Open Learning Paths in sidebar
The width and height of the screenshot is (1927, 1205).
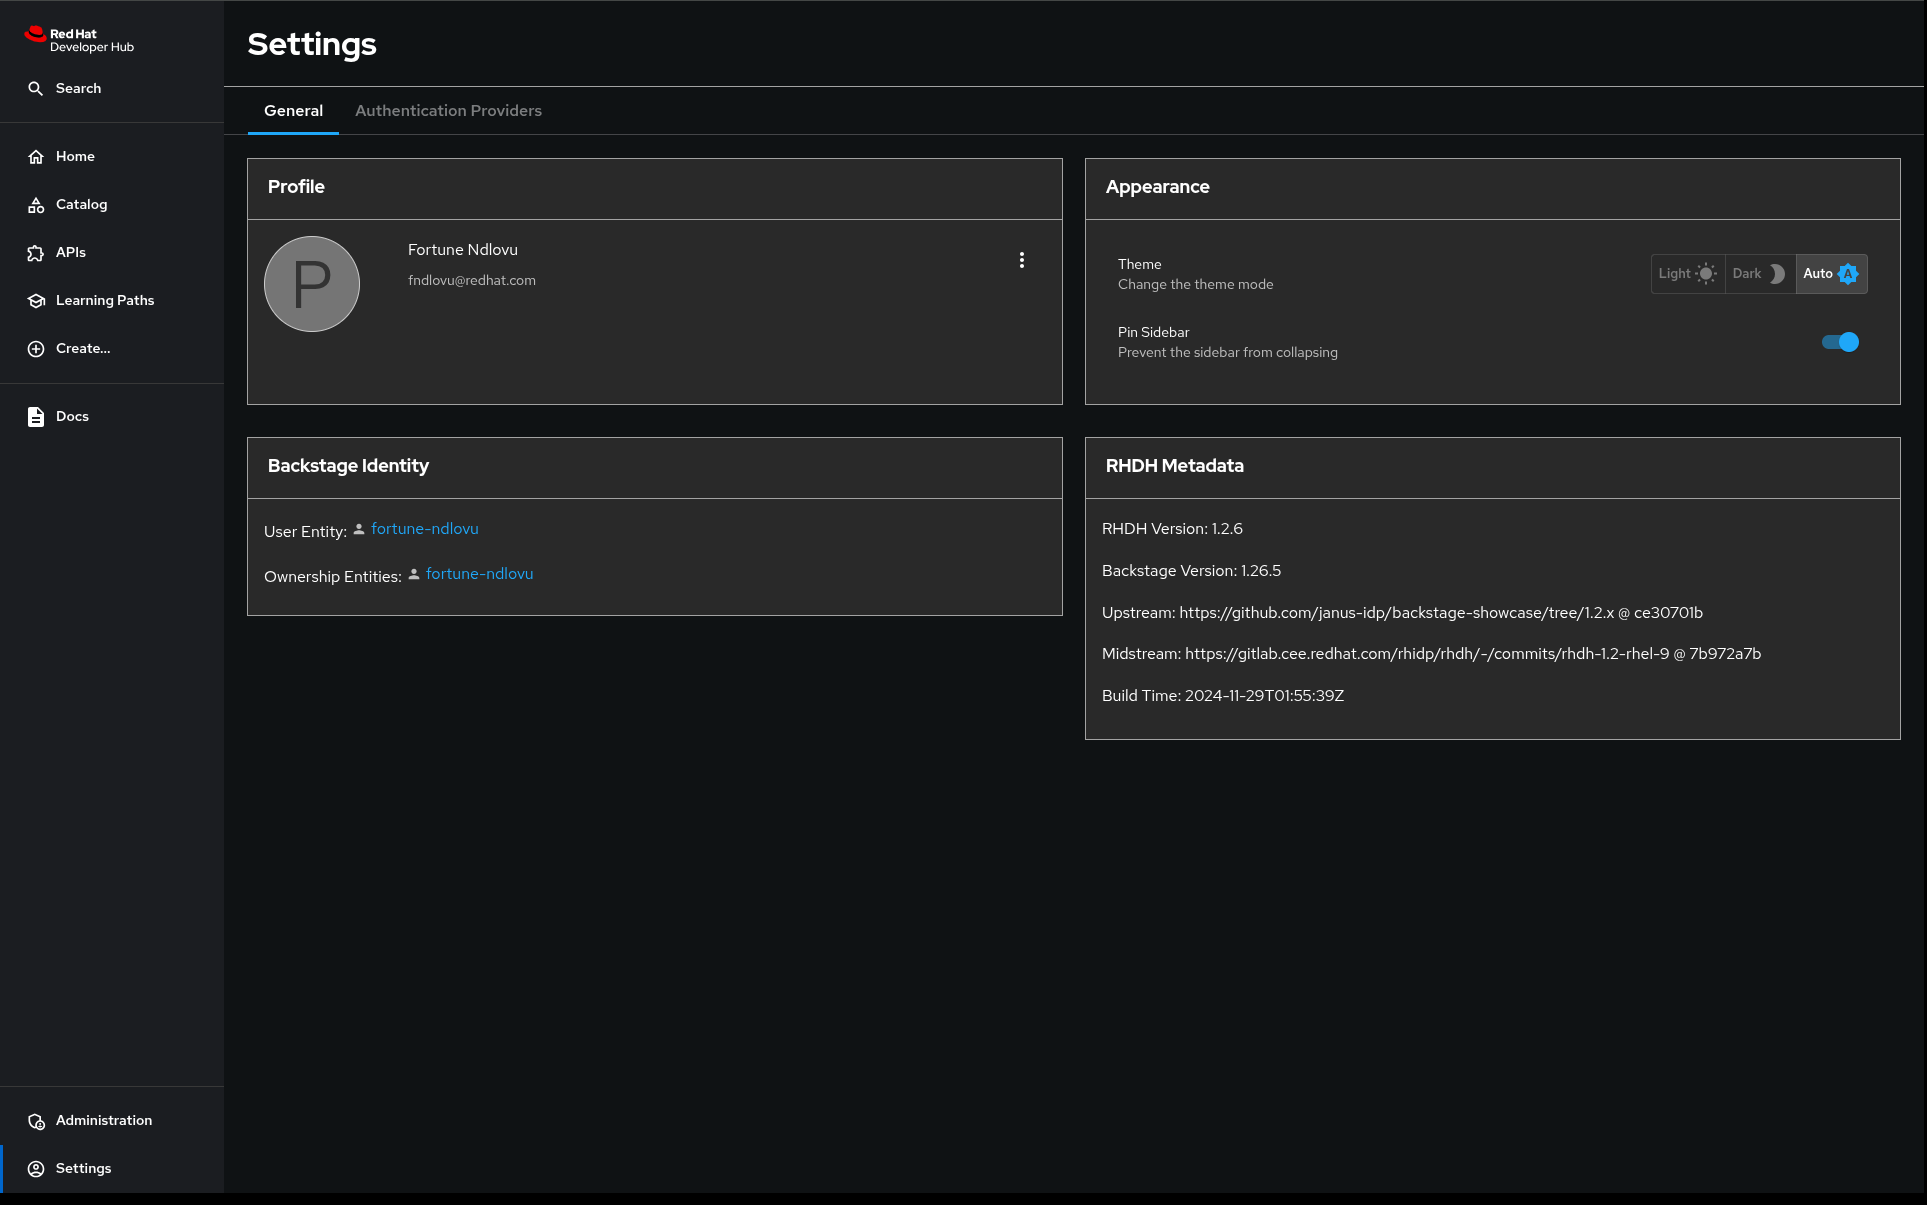[x=112, y=301]
